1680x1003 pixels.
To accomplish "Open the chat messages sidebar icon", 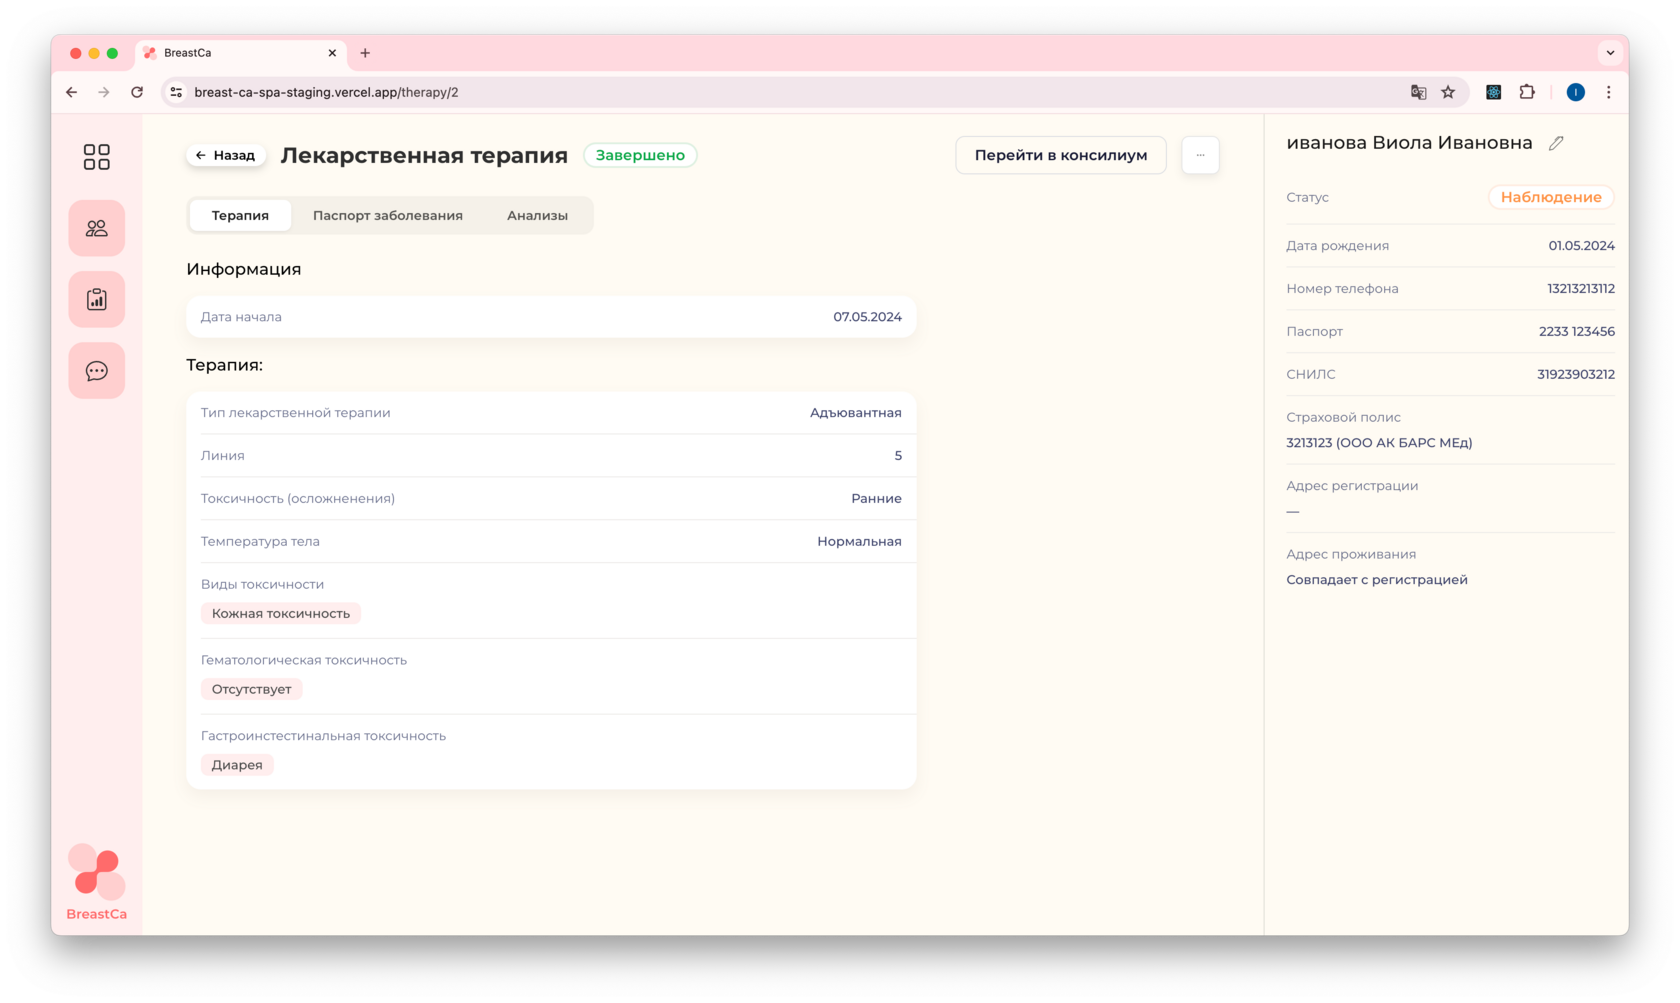I will point(96,371).
